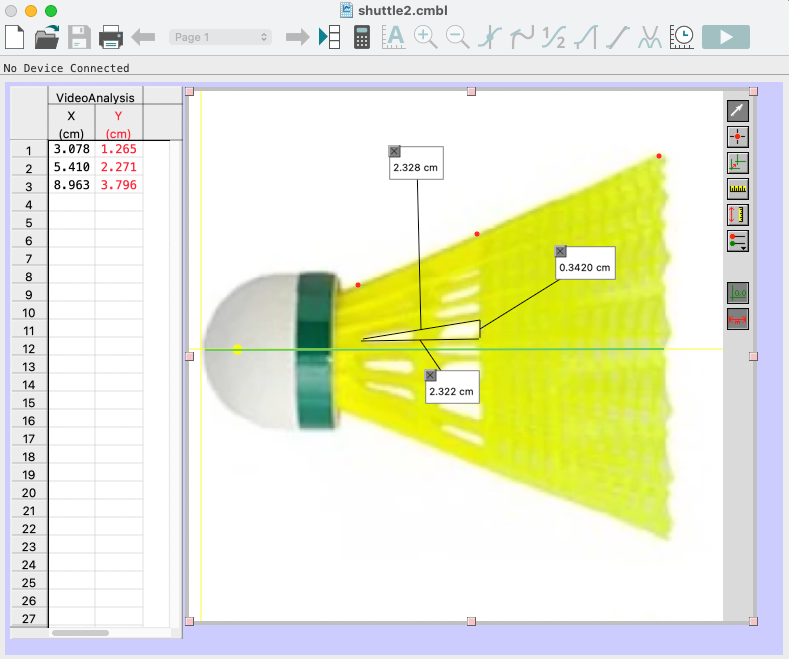This screenshot has height=659, width=789.
Task: Open Data Collection settings clock icon
Action: point(682,37)
